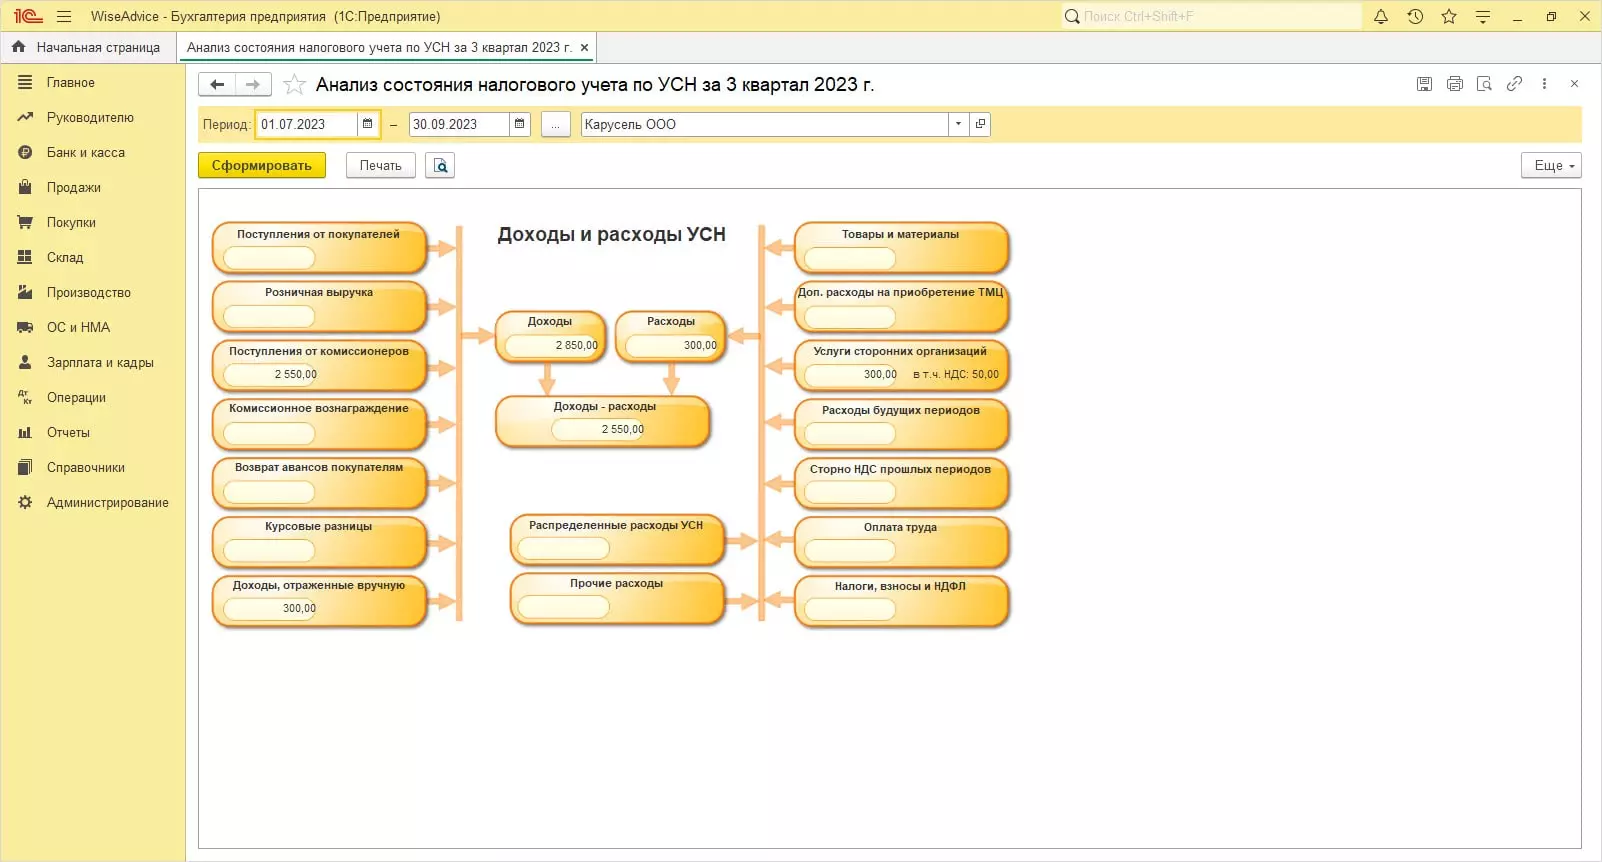This screenshot has width=1602, height=862.
Task: Set the period start date field
Action: (x=307, y=124)
